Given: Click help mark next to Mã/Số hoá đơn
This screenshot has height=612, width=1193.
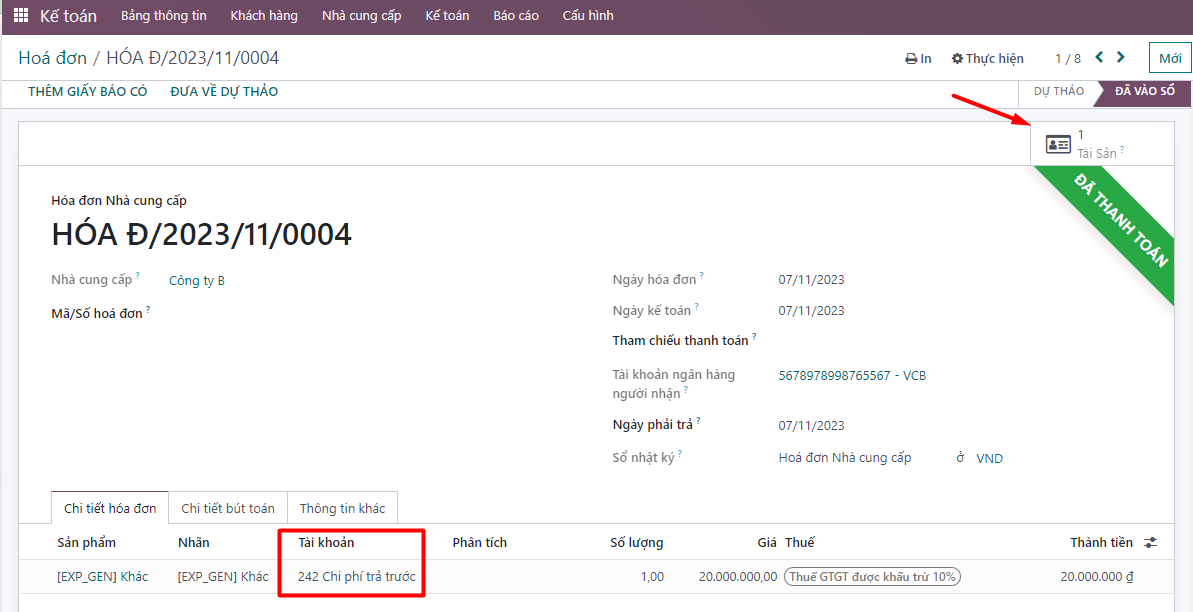Looking at the screenshot, I should tap(148, 308).
